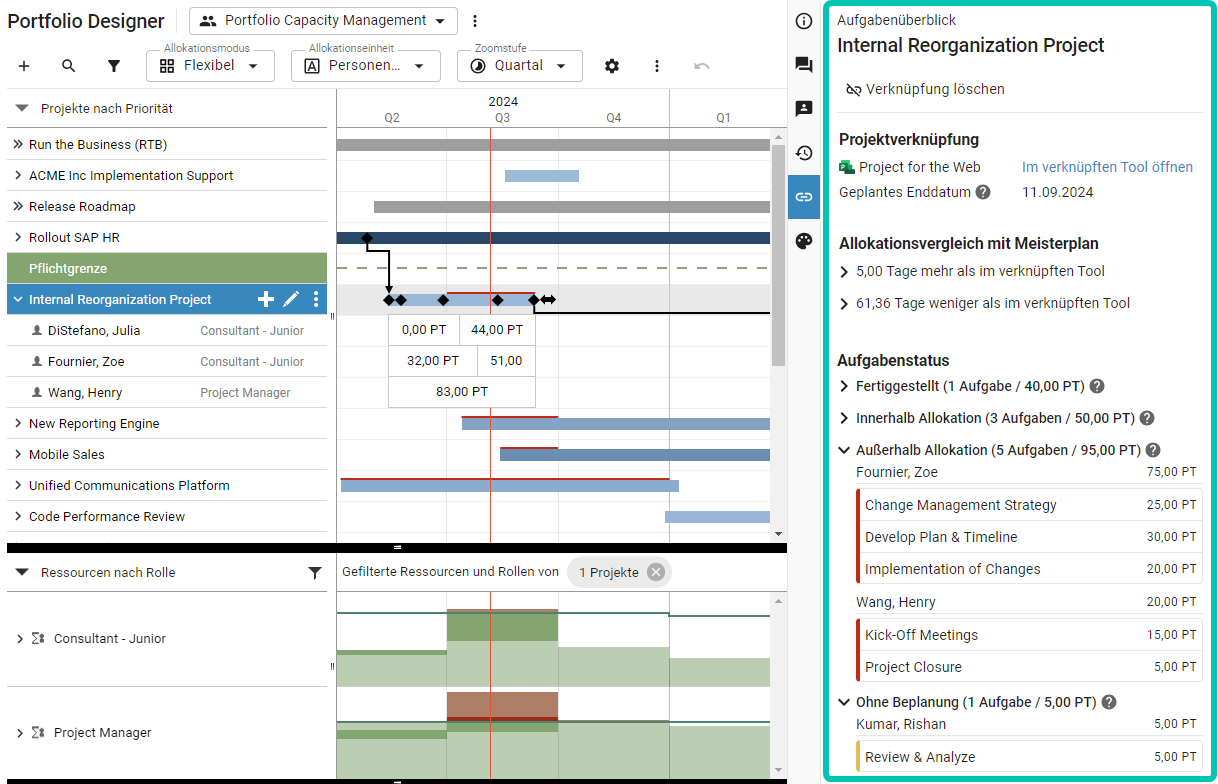Collapse Projekte nach Priorität triangle
The width and height of the screenshot is (1218, 784).
pos(22,108)
